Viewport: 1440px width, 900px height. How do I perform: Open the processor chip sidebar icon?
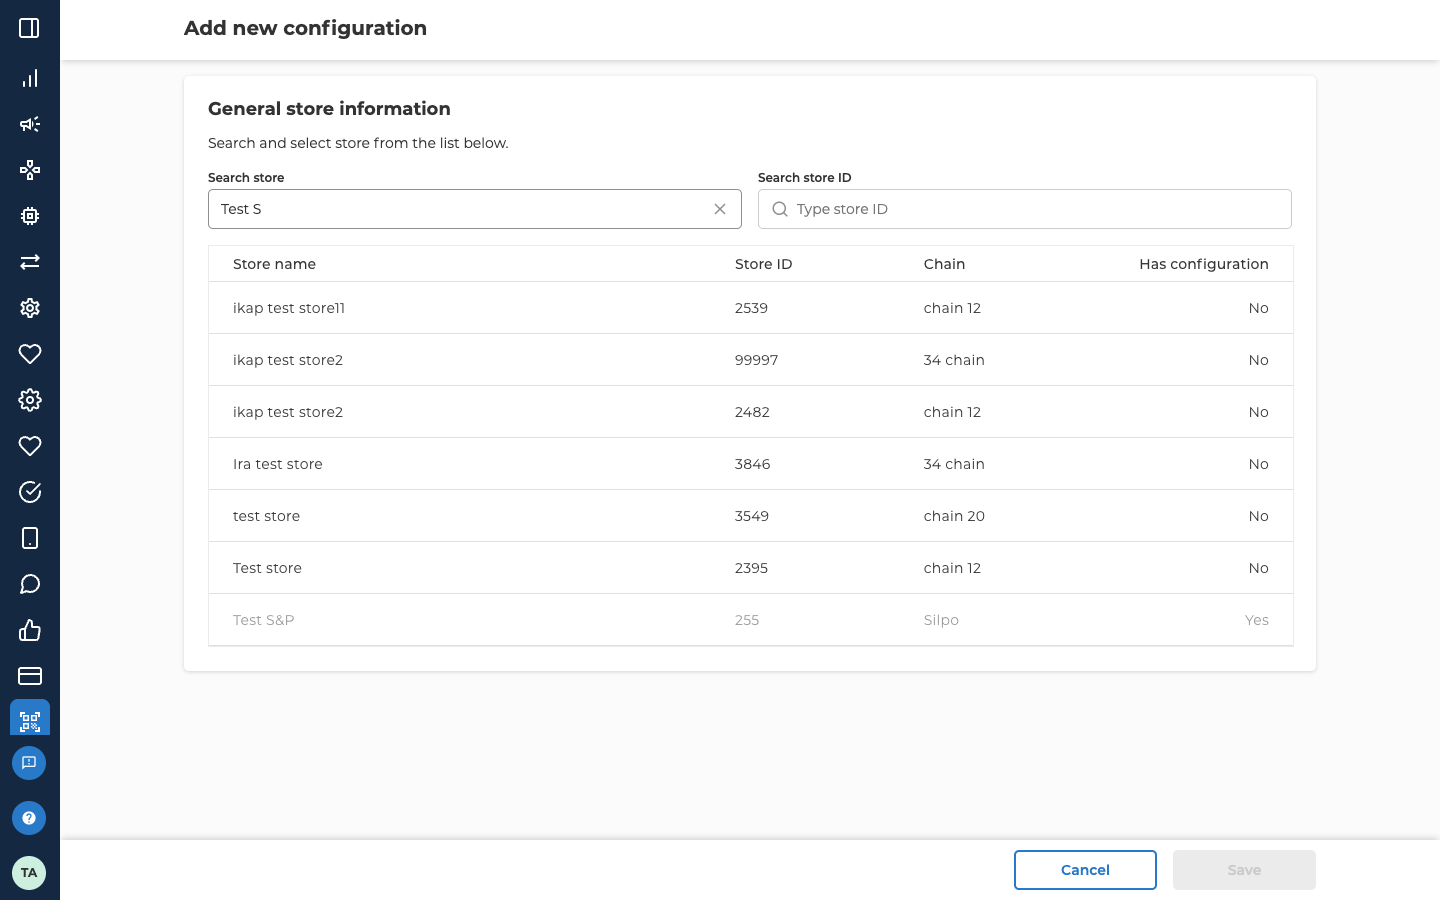[29, 216]
